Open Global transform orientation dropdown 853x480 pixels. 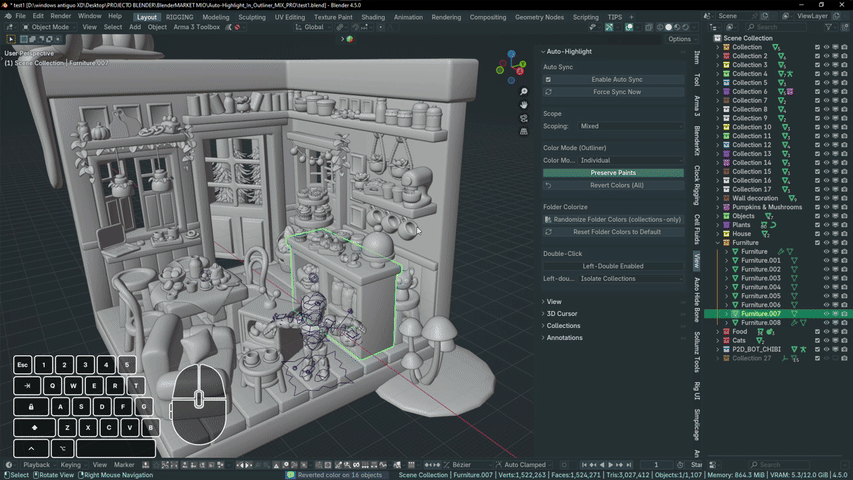[x=312, y=27]
